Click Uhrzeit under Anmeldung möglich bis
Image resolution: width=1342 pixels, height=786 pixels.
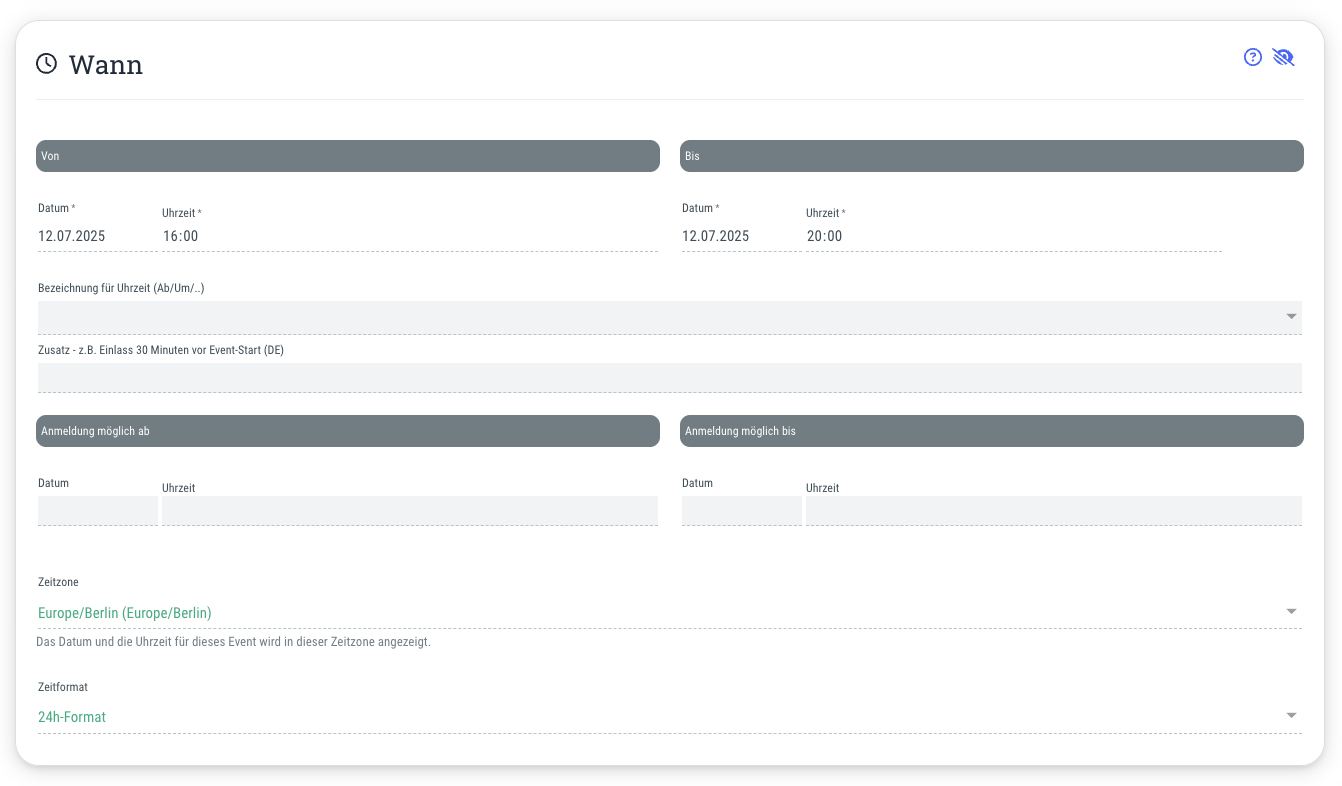pyautogui.click(x=1054, y=510)
